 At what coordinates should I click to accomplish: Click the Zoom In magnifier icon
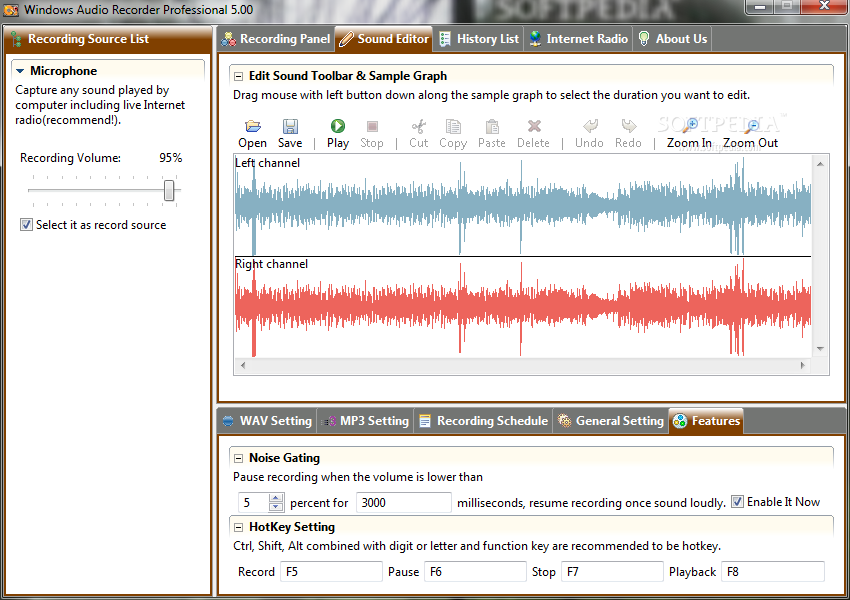(690, 126)
